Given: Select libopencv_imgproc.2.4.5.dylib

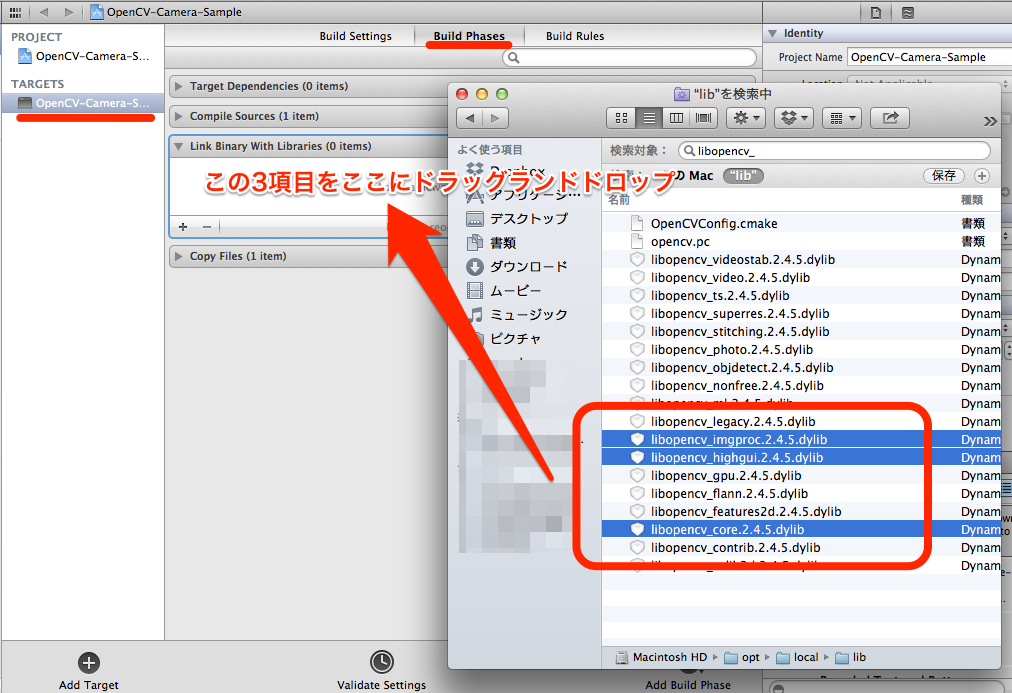Looking at the screenshot, I should 801,439.
